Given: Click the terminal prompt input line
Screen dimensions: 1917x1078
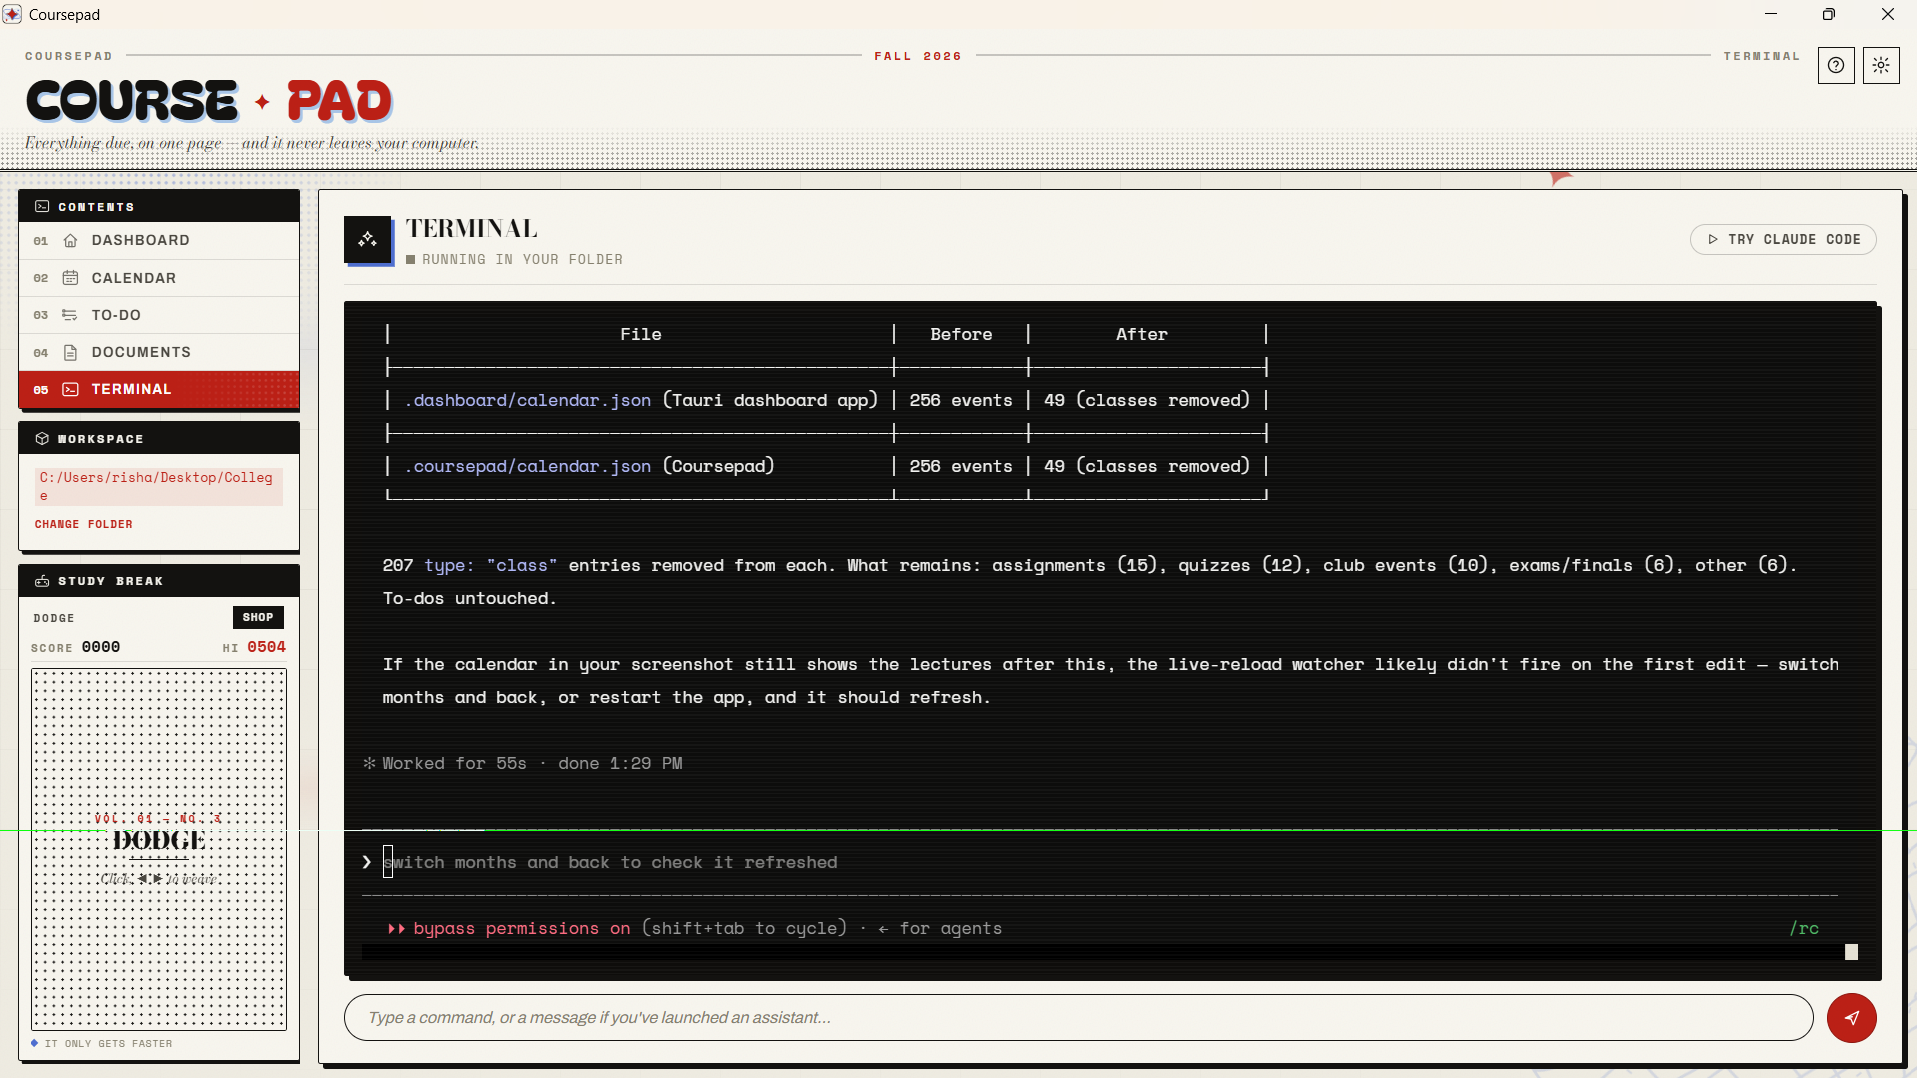Looking at the screenshot, I should pos(1100,862).
